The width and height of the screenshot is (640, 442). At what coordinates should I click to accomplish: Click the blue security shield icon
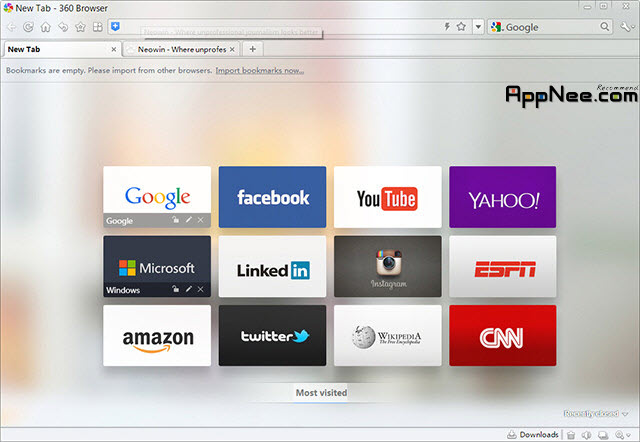tap(116, 27)
